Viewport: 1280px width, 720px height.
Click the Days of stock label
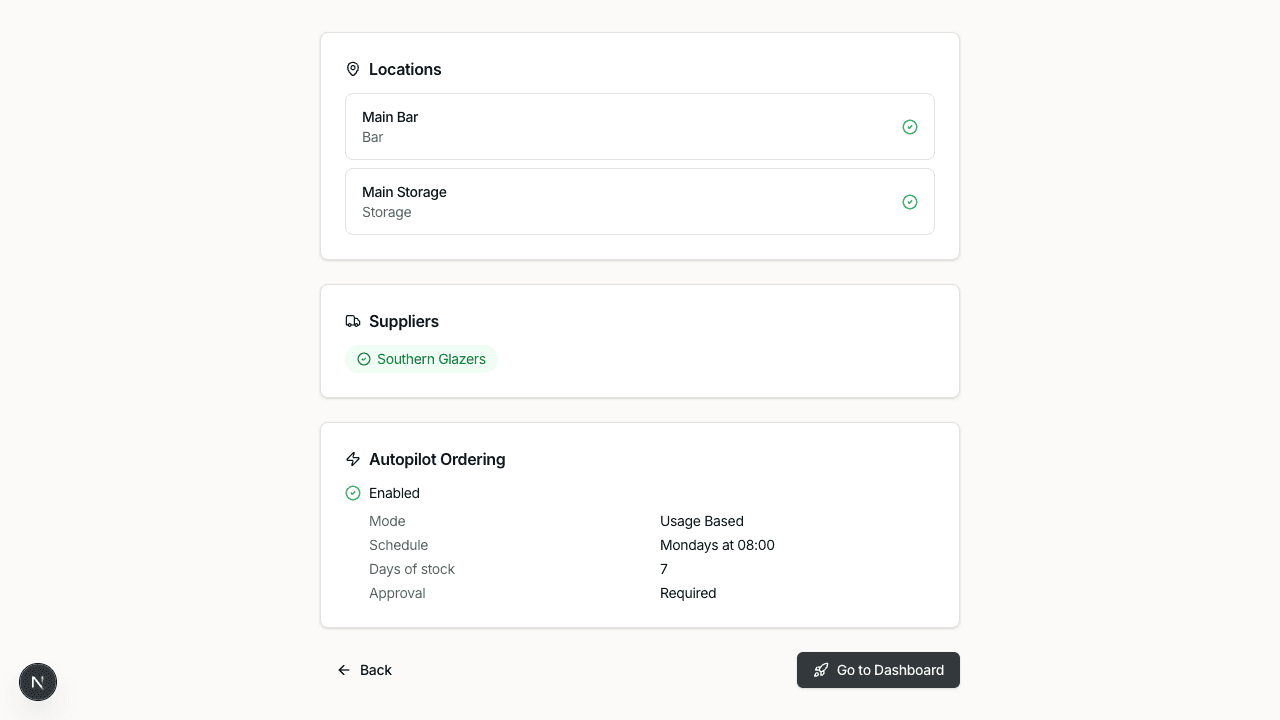click(412, 569)
